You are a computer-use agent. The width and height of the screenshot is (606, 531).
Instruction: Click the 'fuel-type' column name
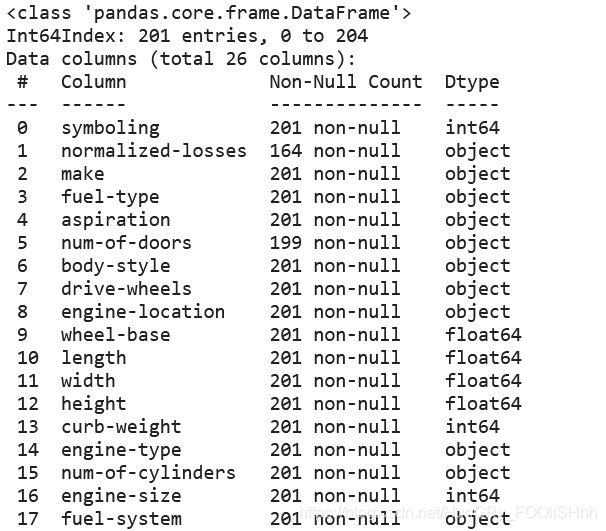tap(110, 197)
